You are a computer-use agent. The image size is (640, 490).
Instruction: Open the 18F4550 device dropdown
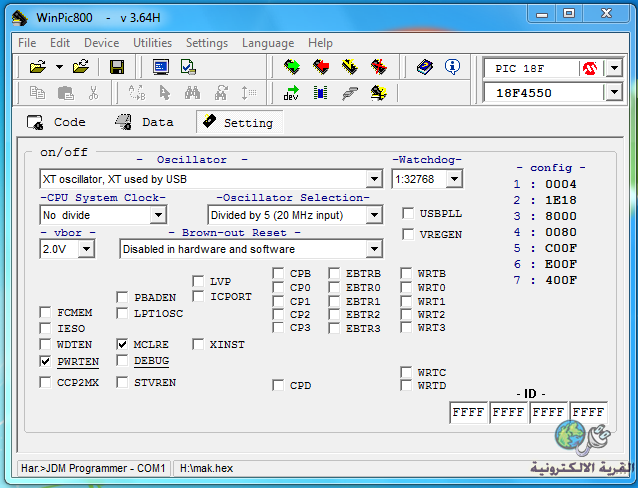(614, 93)
